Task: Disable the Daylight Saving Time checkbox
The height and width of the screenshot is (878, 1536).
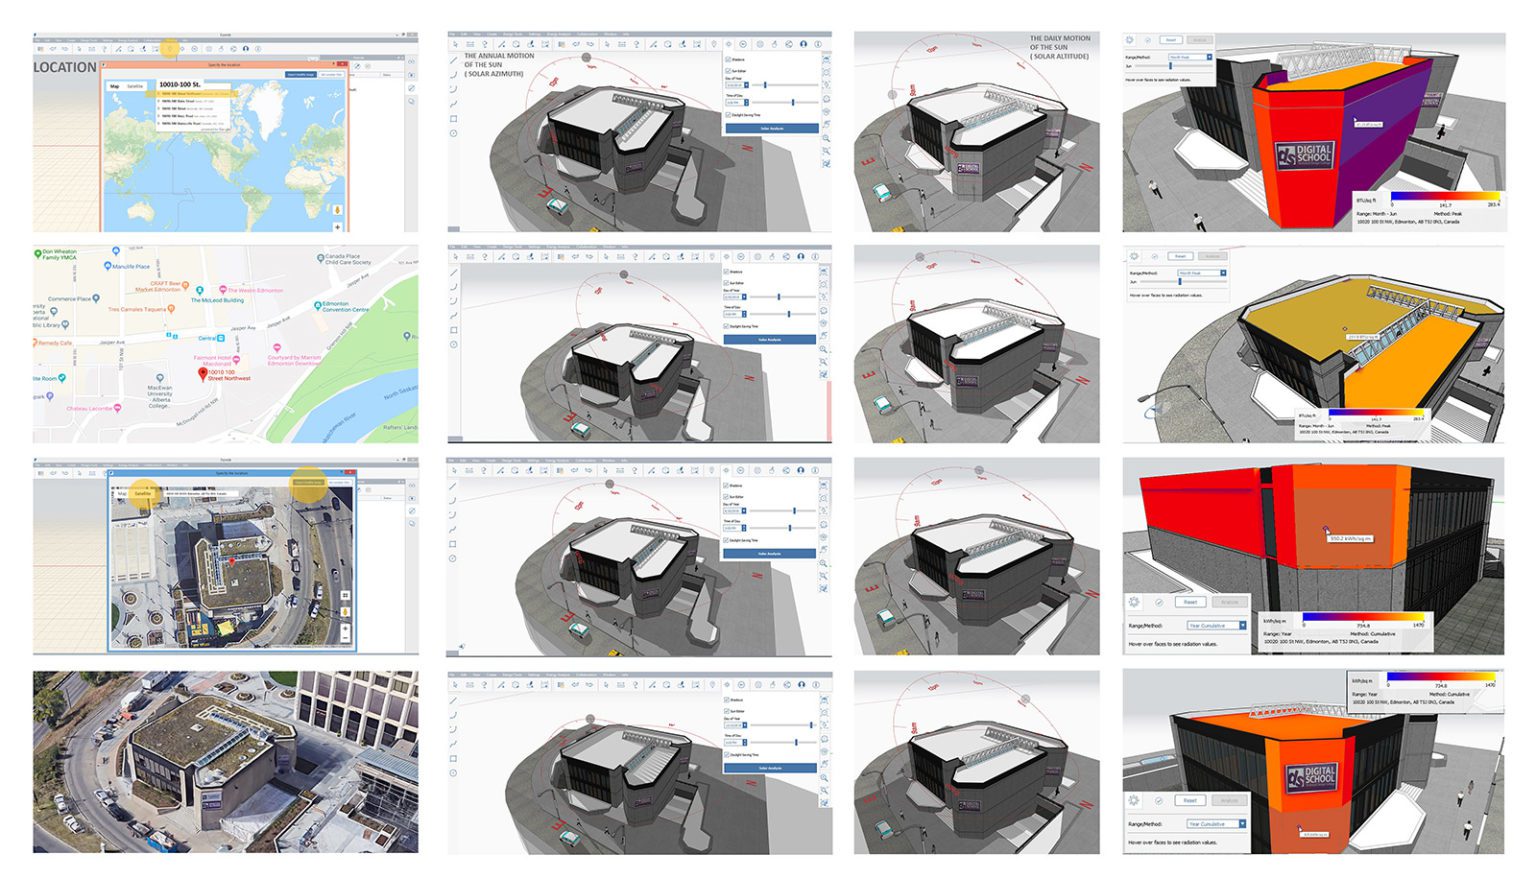Action: 728,115
